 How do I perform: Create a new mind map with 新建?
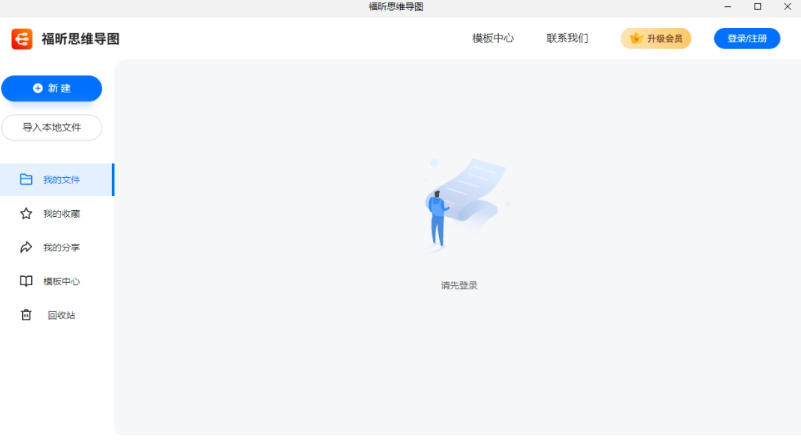52,88
